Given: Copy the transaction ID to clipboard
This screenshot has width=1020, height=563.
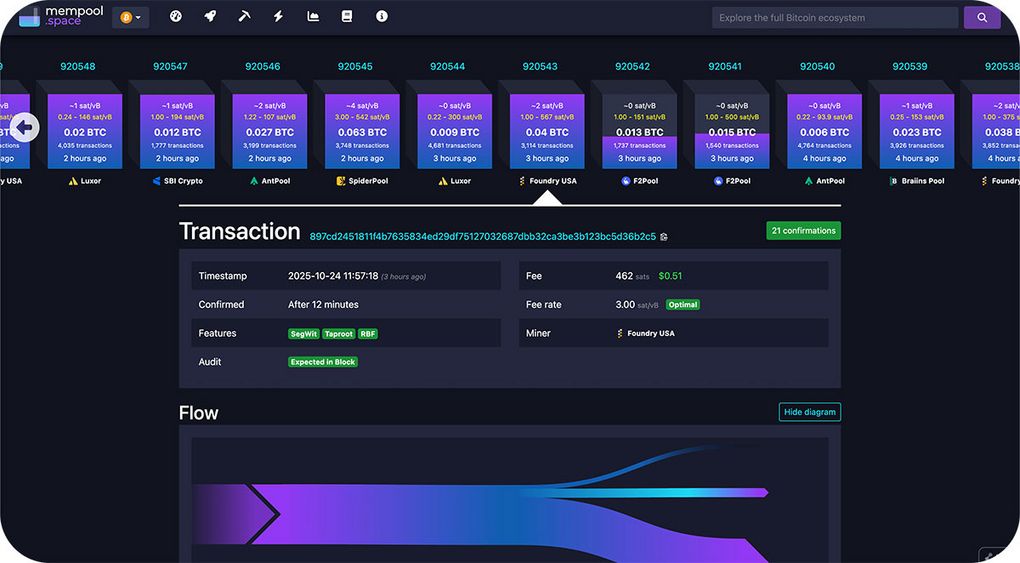Looking at the screenshot, I should click(x=664, y=237).
